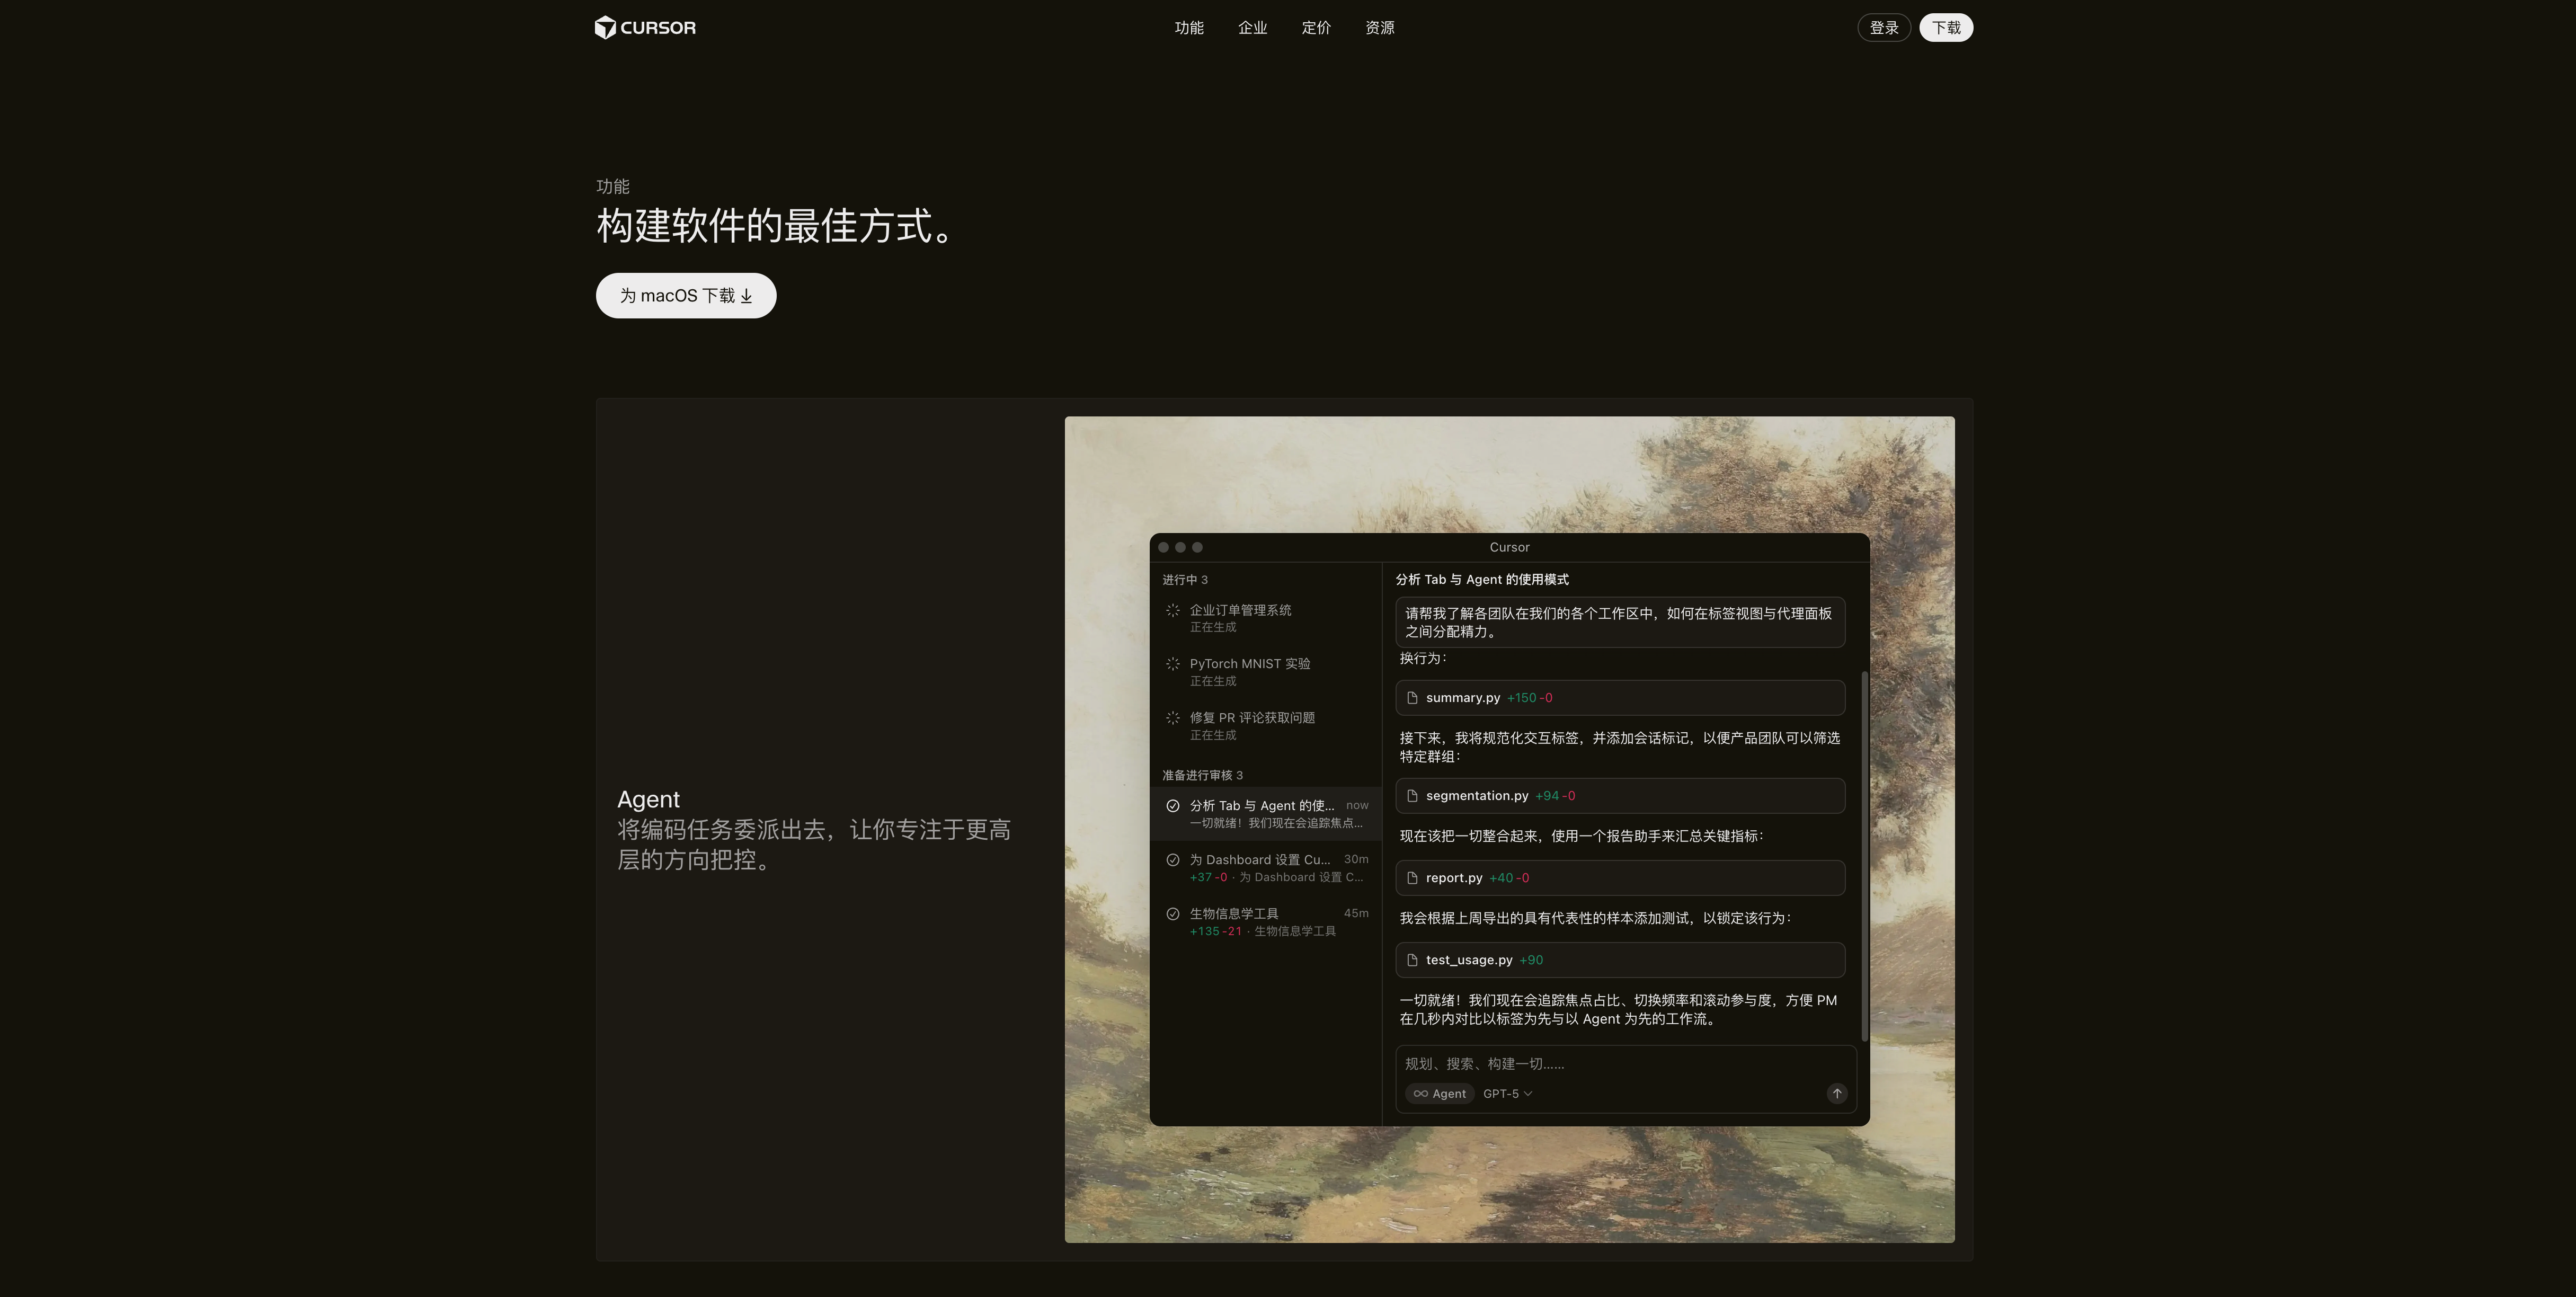Click the checkmark icon beside 生物信息学工具
Image resolution: width=2576 pixels, height=1297 pixels.
[1172, 913]
